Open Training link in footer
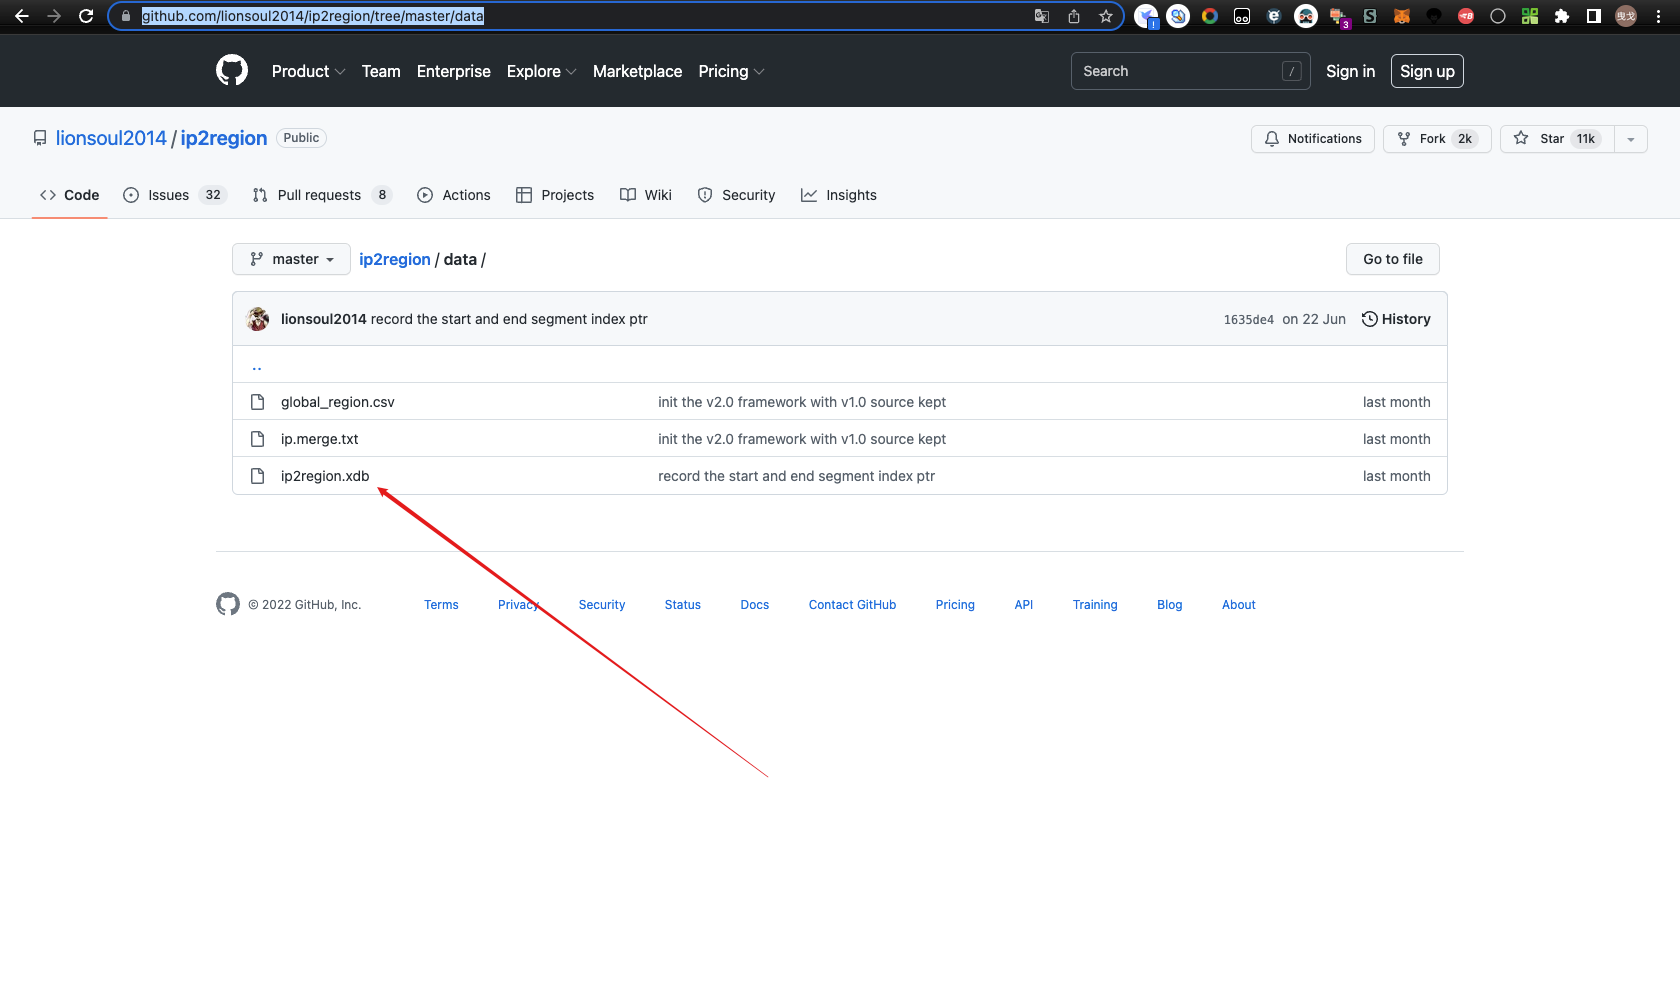The image size is (1680, 1005). click(1095, 605)
